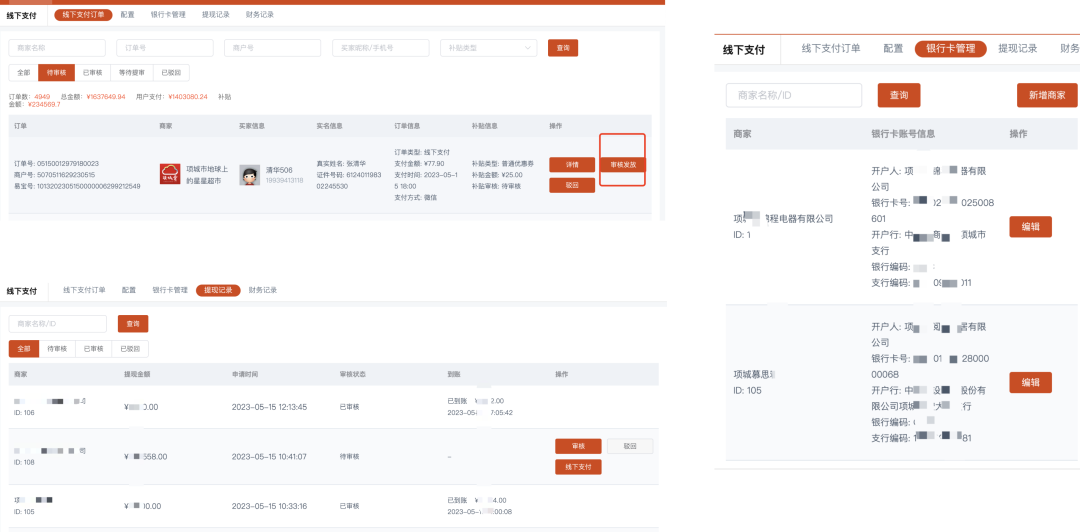Select 已驳回 filter in withdrawal records panel
Image resolution: width=1080 pixels, height=532 pixels.
click(x=130, y=349)
